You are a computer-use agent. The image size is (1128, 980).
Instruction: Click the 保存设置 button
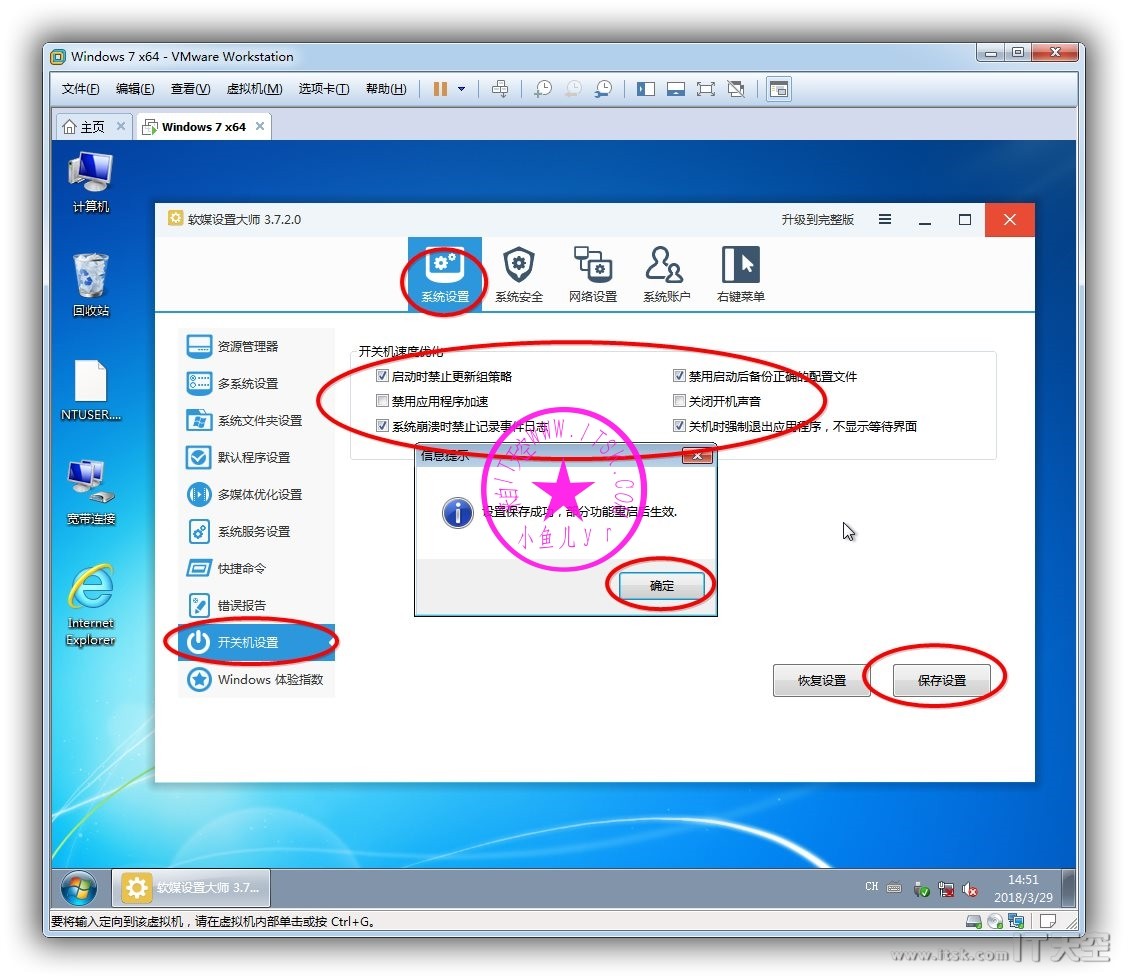(941, 680)
